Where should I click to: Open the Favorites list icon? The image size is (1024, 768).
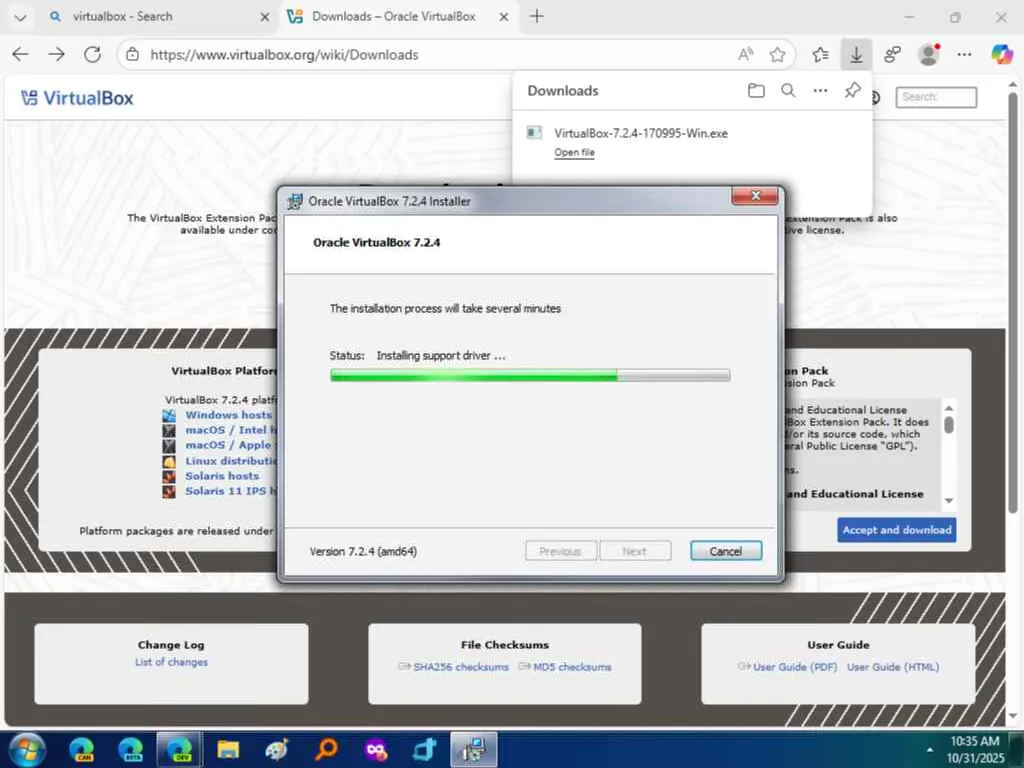pyautogui.click(x=821, y=54)
